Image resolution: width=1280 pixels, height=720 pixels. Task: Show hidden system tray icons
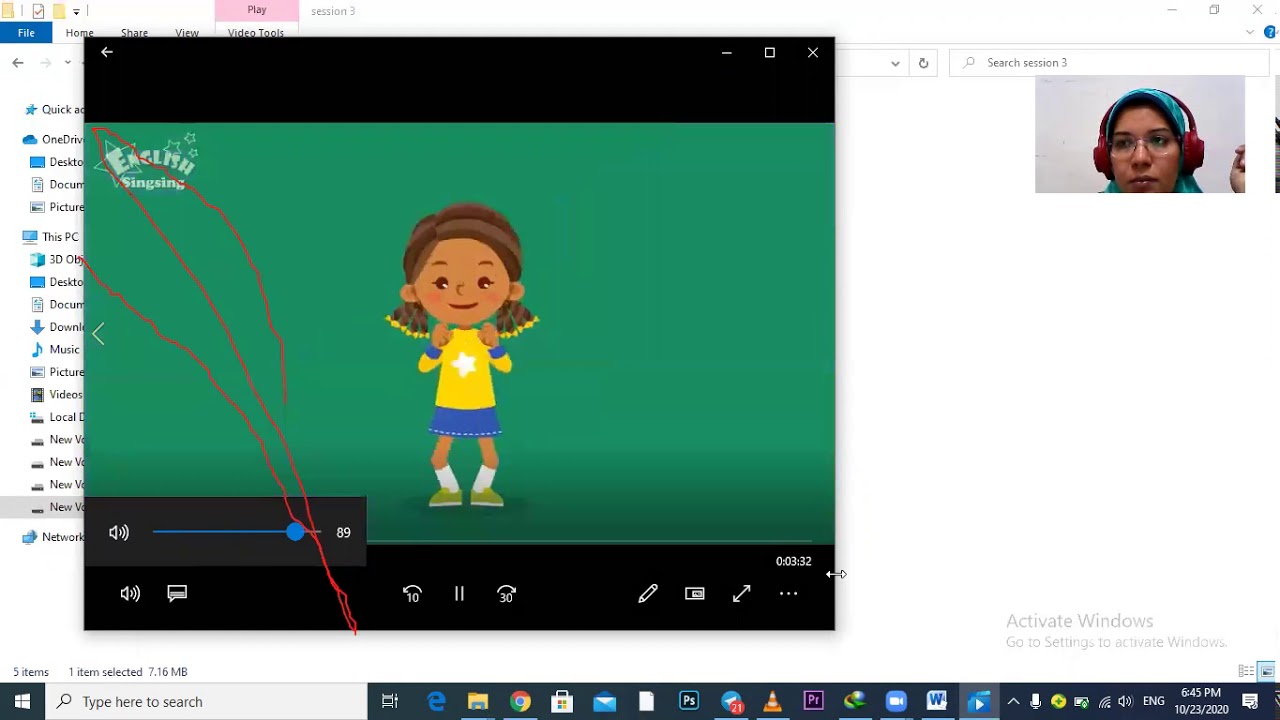(1013, 701)
